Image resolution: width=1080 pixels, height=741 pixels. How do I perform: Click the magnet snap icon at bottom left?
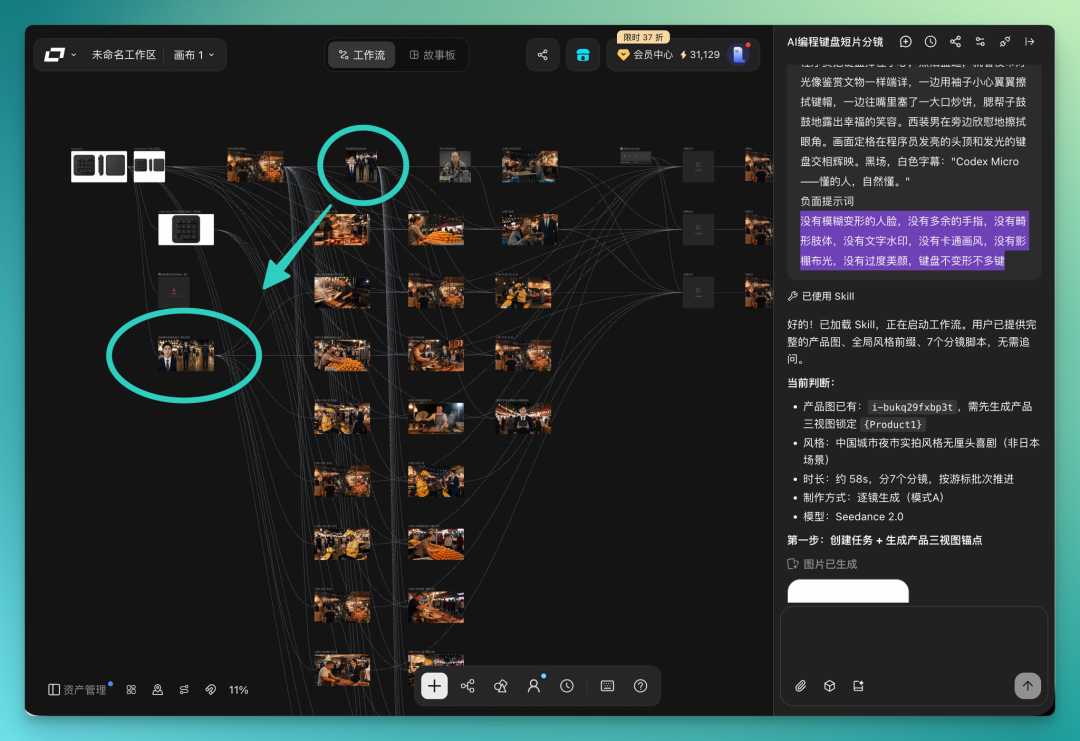coord(211,689)
